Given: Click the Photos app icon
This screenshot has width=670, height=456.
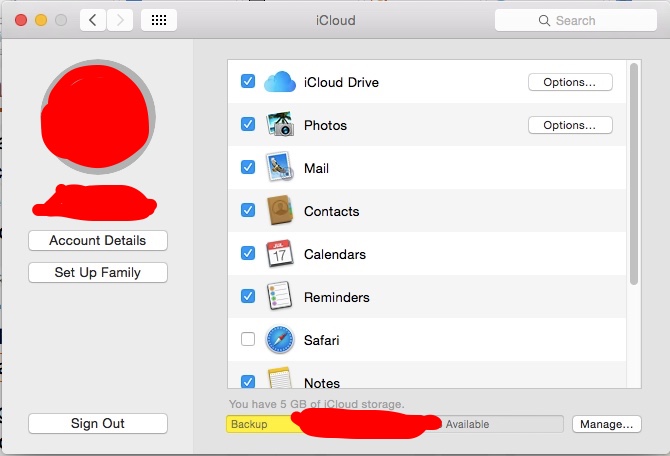Looking at the screenshot, I should pos(280,124).
